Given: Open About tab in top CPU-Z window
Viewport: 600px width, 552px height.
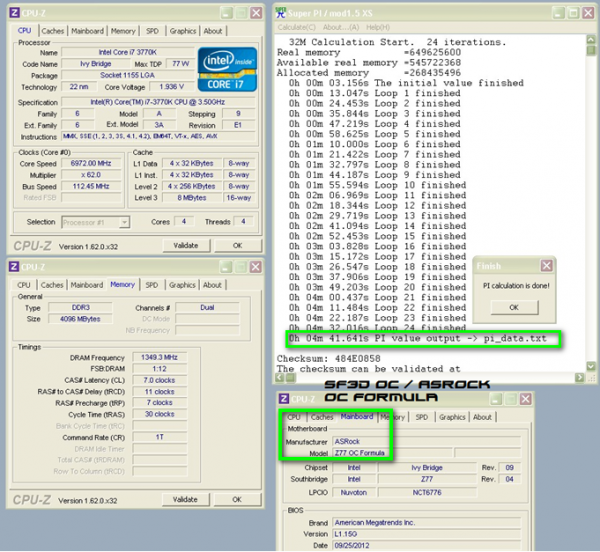Looking at the screenshot, I should coord(213,31).
